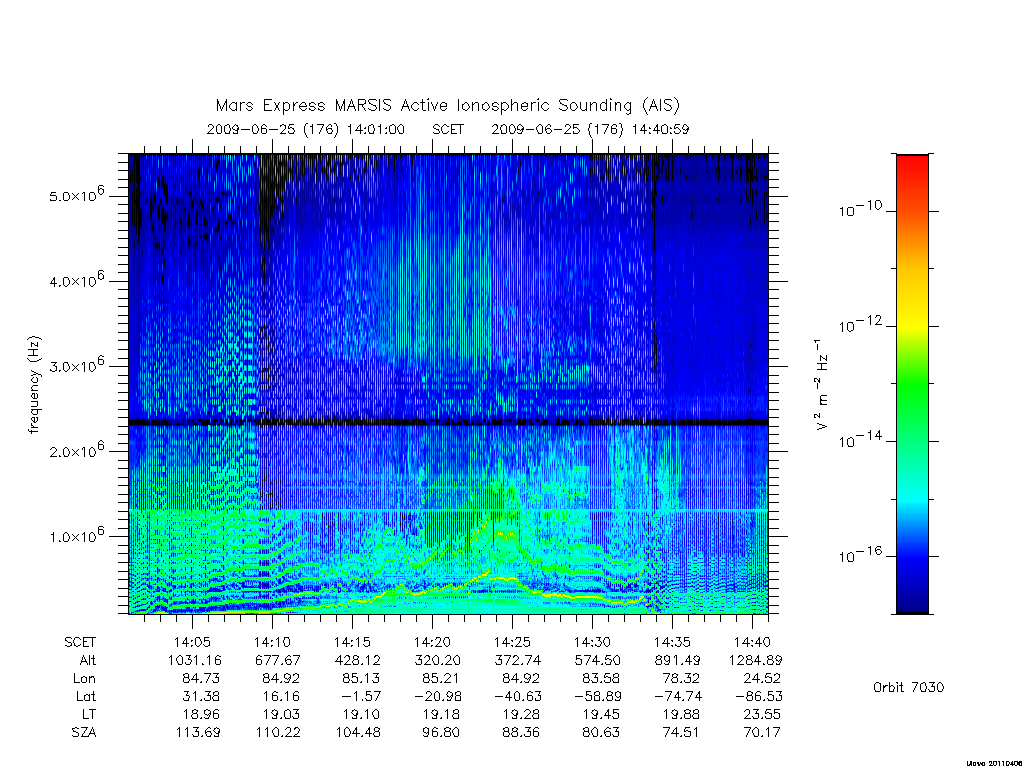Click the SZA value 104.48
This screenshot has height=768, width=1024.
tap(358, 733)
